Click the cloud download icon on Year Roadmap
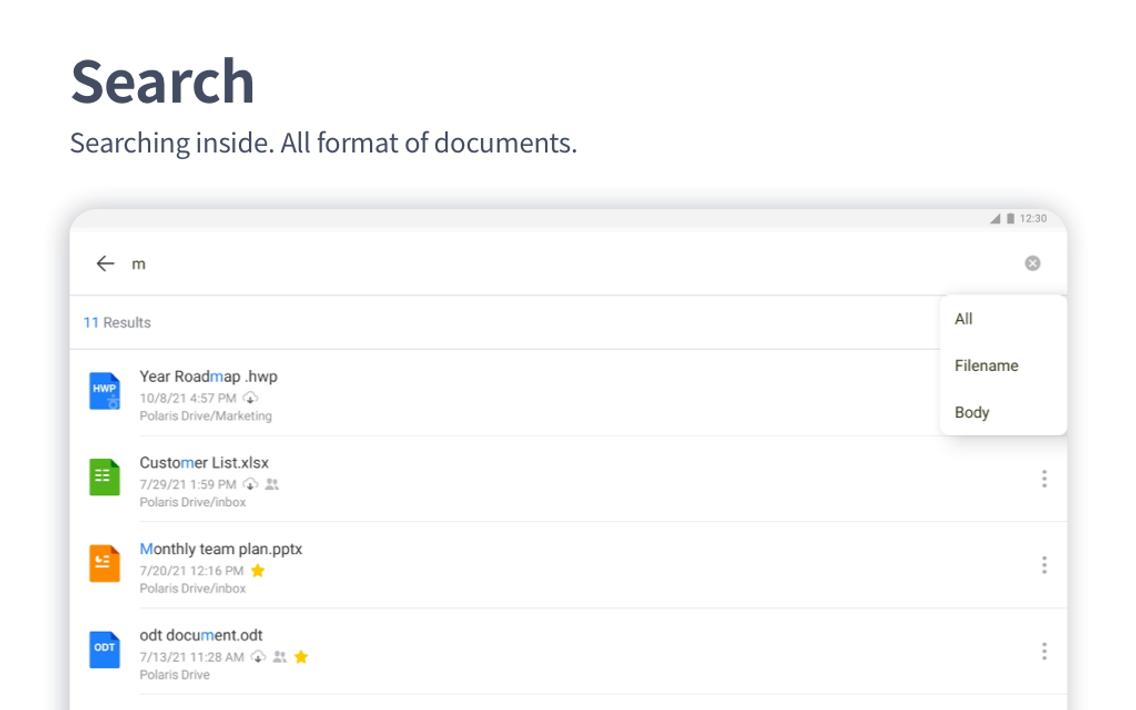The width and height of the screenshot is (1136, 710). [250, 398]
